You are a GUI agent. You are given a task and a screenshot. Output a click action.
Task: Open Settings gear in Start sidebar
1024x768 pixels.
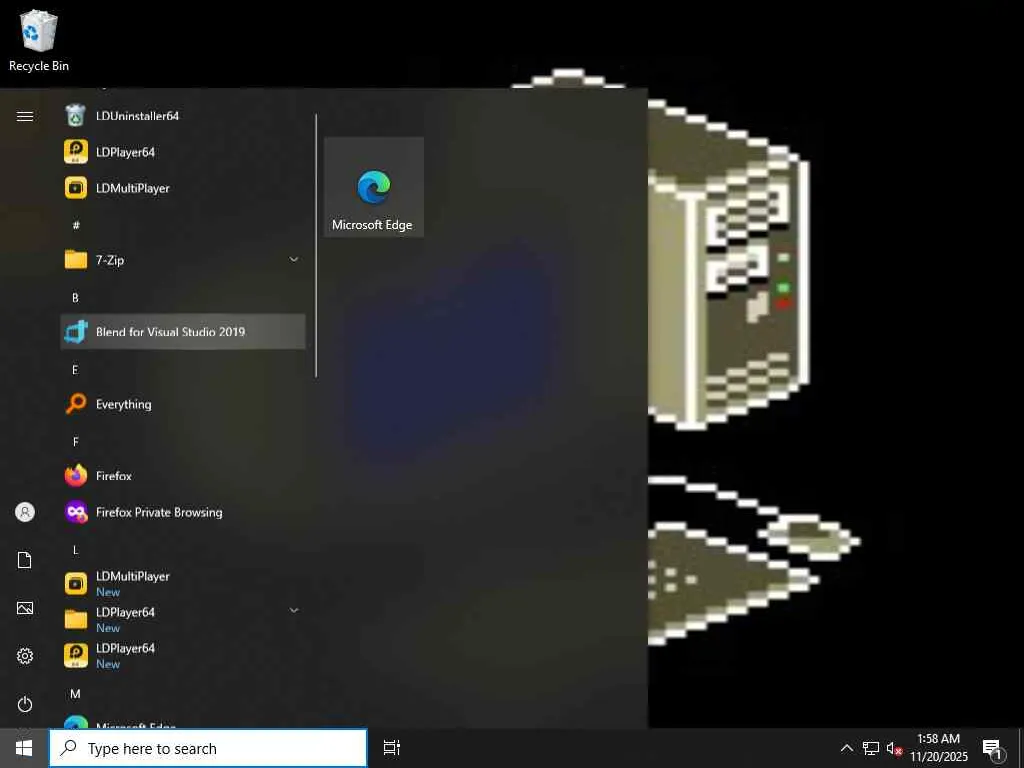click(x=25, y=656)
